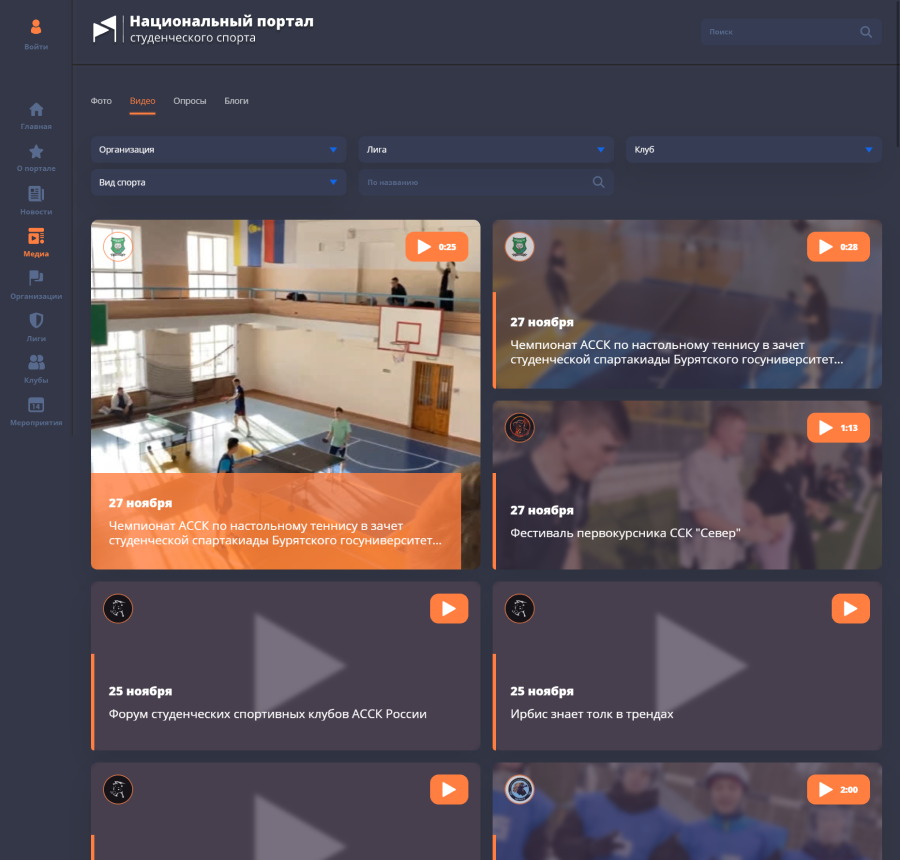Expand the Вид спорта dropdown
The width and height of the screenshot is (900, 860).
click(218, 183)
